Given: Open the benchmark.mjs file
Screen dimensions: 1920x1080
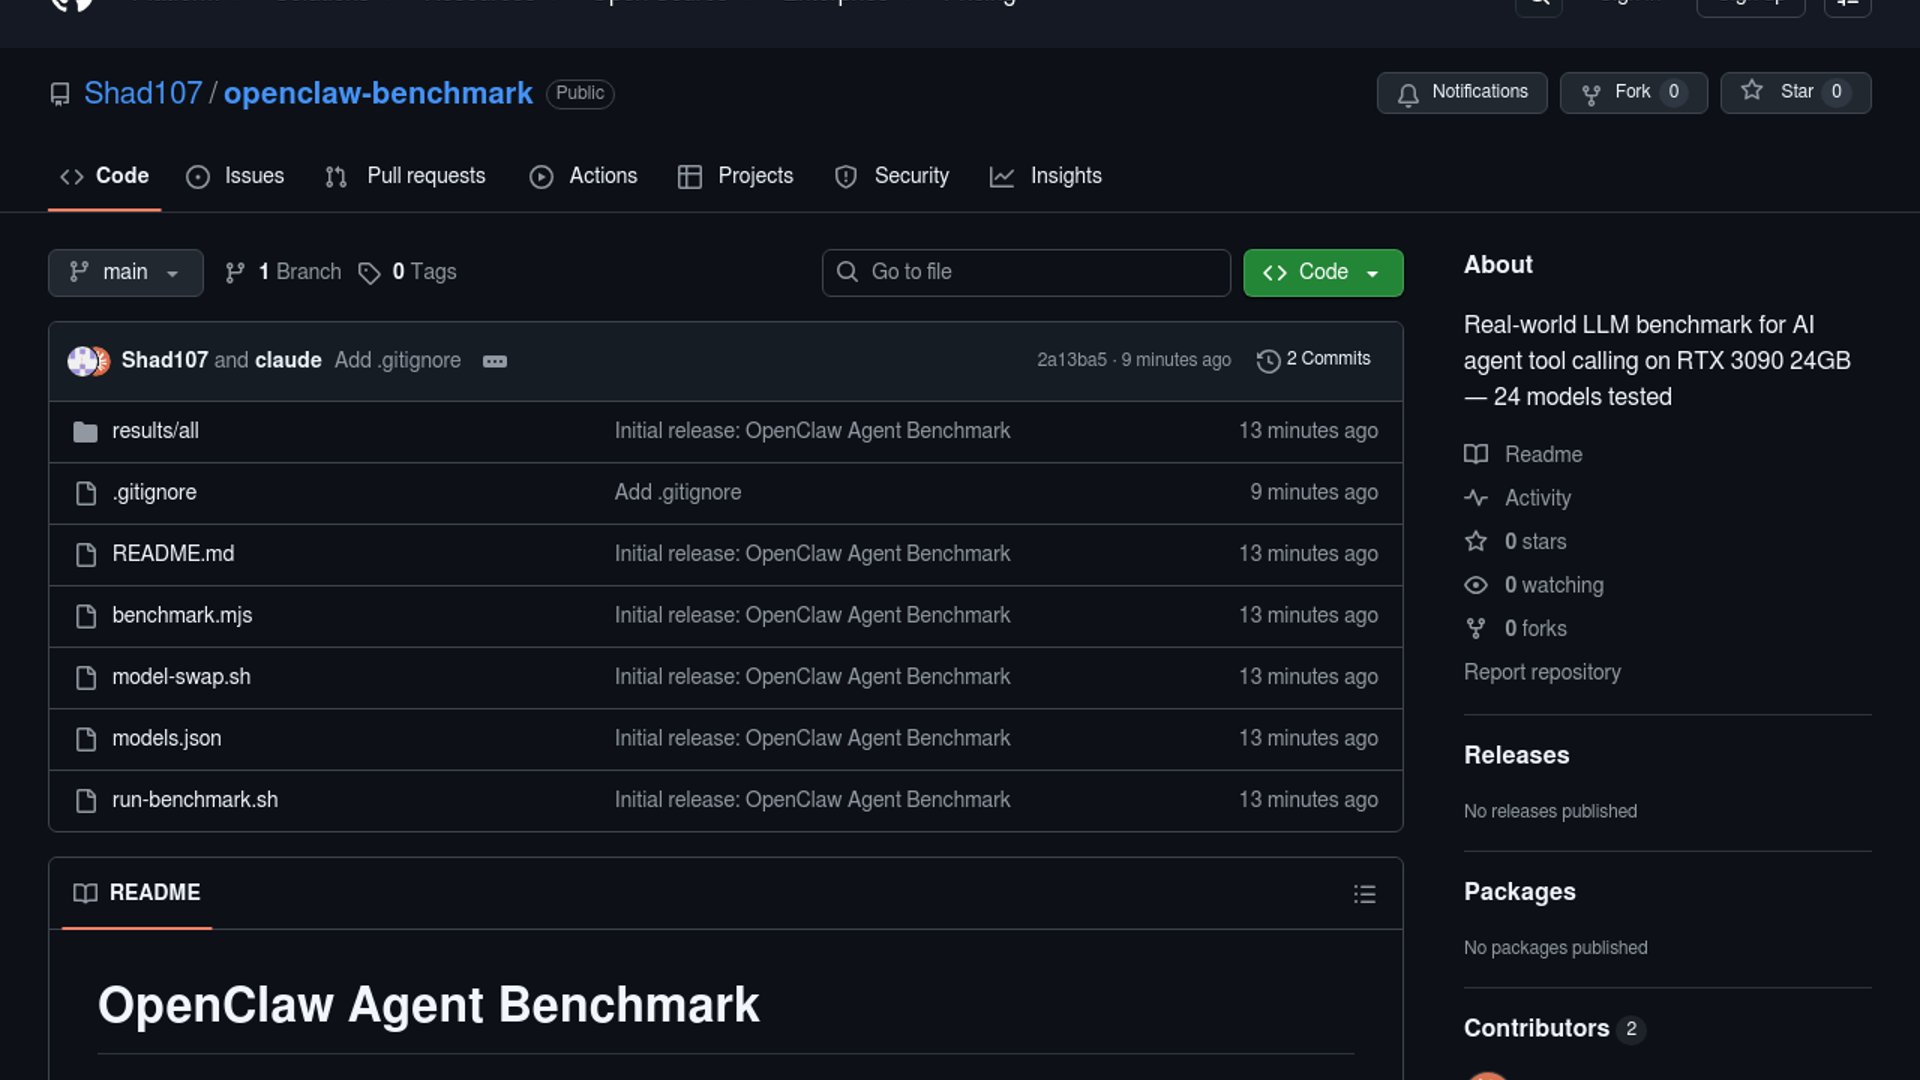Looking at the screenshot, I should pyautogui.click(x=181, y=615).
